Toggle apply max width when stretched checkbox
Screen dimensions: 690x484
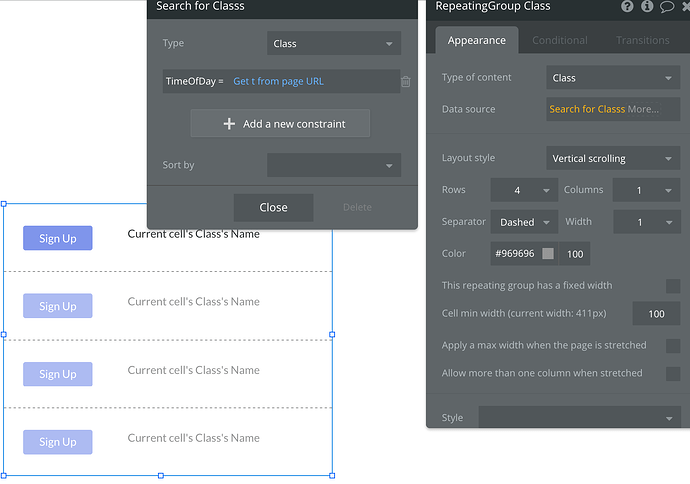[x=673, y=345]
